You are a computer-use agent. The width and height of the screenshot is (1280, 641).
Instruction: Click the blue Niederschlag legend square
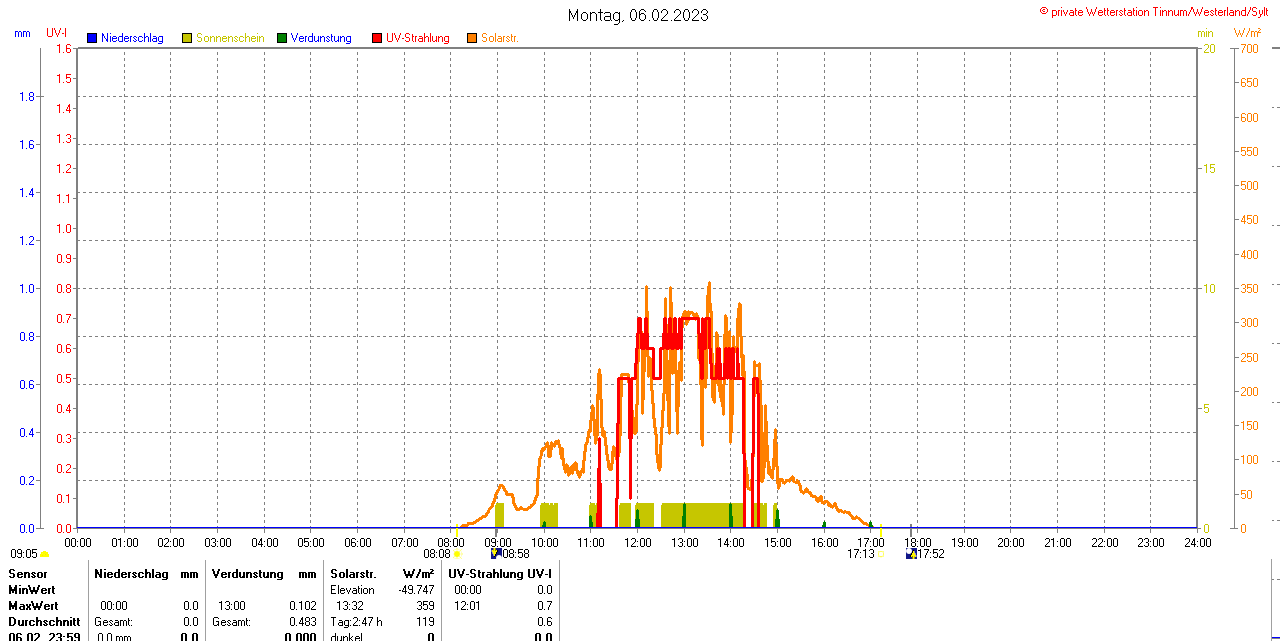click(92, 38)
